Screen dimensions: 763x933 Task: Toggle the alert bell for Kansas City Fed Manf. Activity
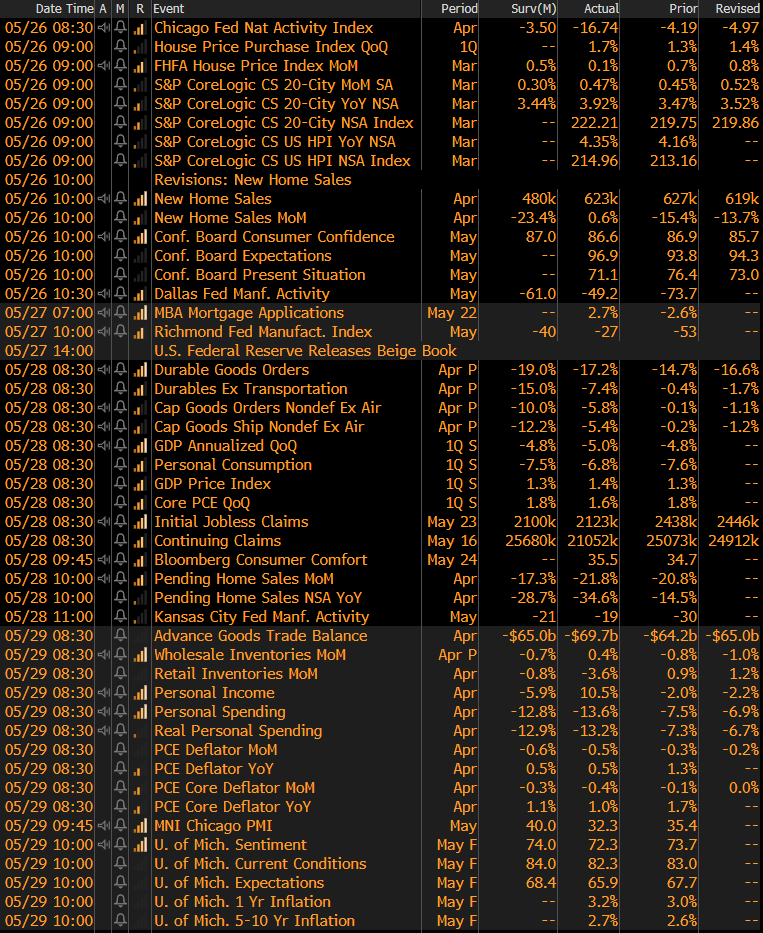(121, 617)
